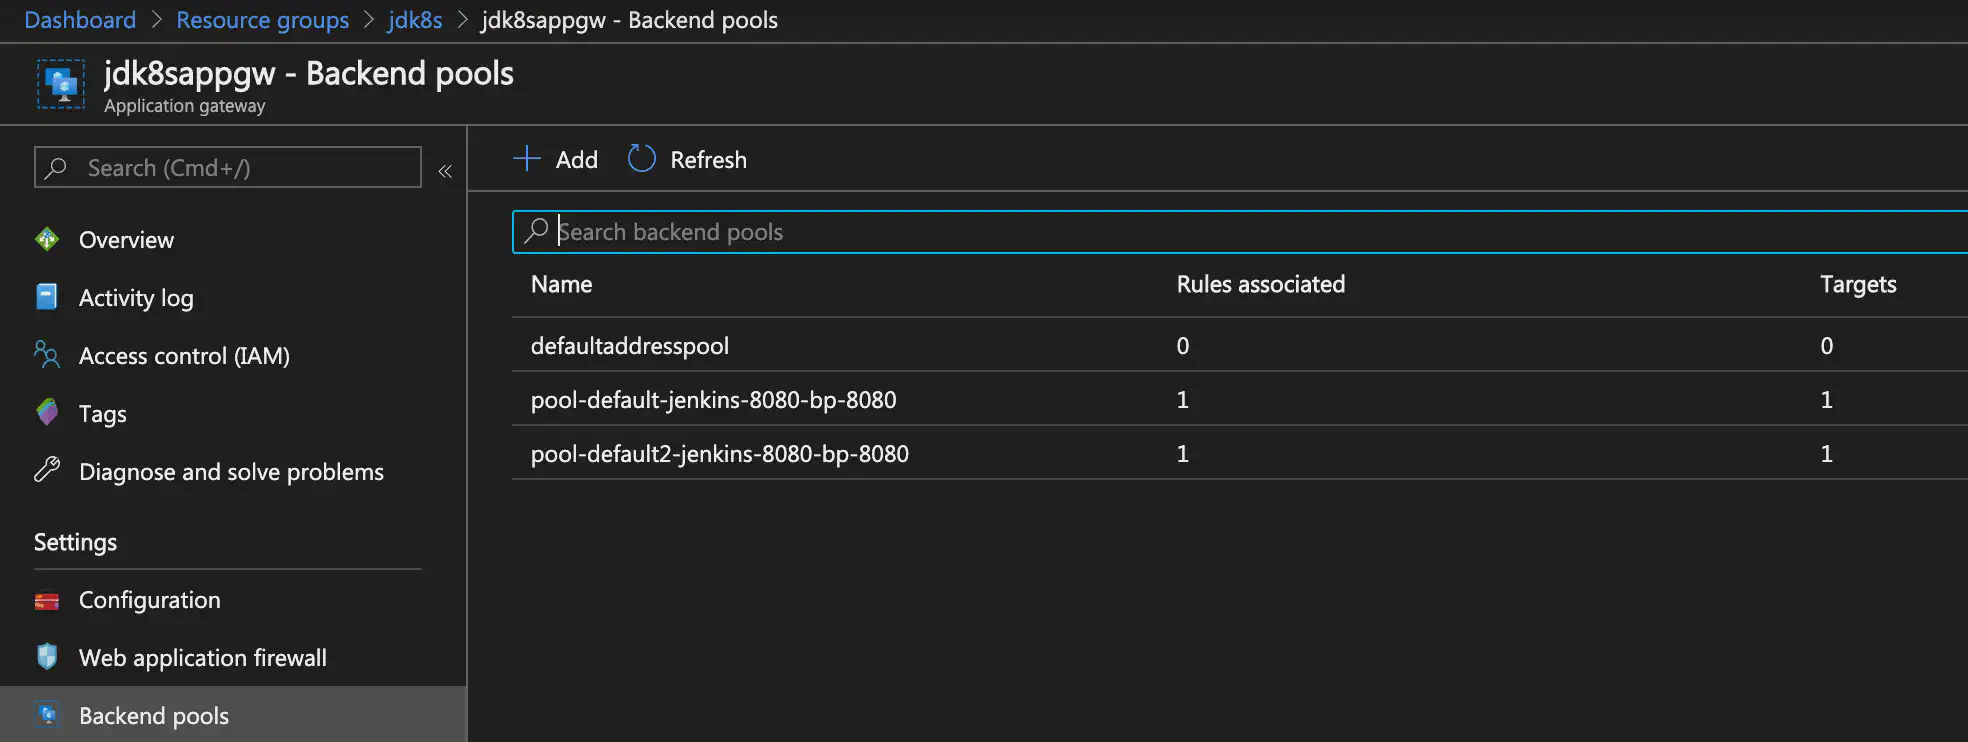Focus the Search backend pools input

900,231
